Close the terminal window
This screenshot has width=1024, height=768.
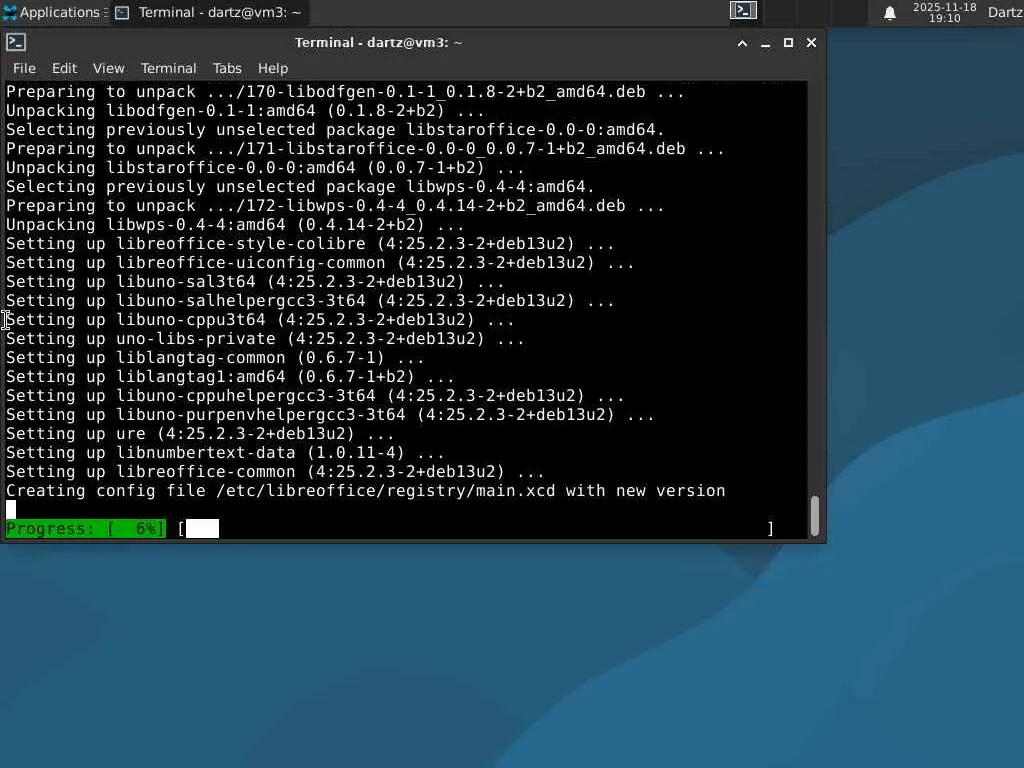tap(811, 43)
